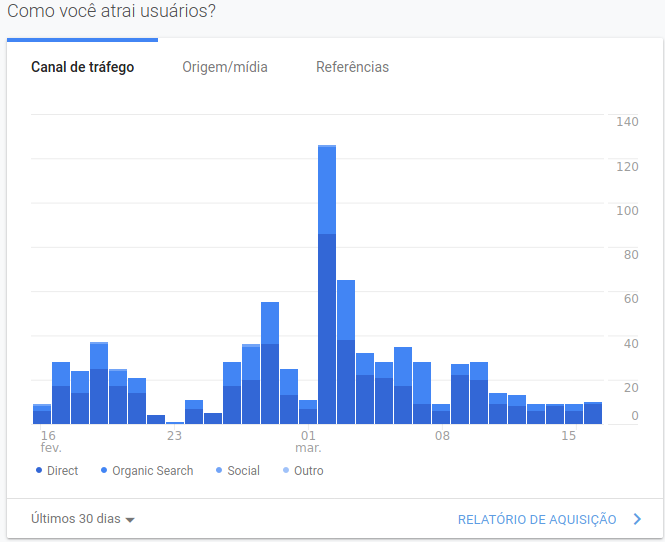Toggle the Direct series legend label
665x542 pixels.
point(62,470)
